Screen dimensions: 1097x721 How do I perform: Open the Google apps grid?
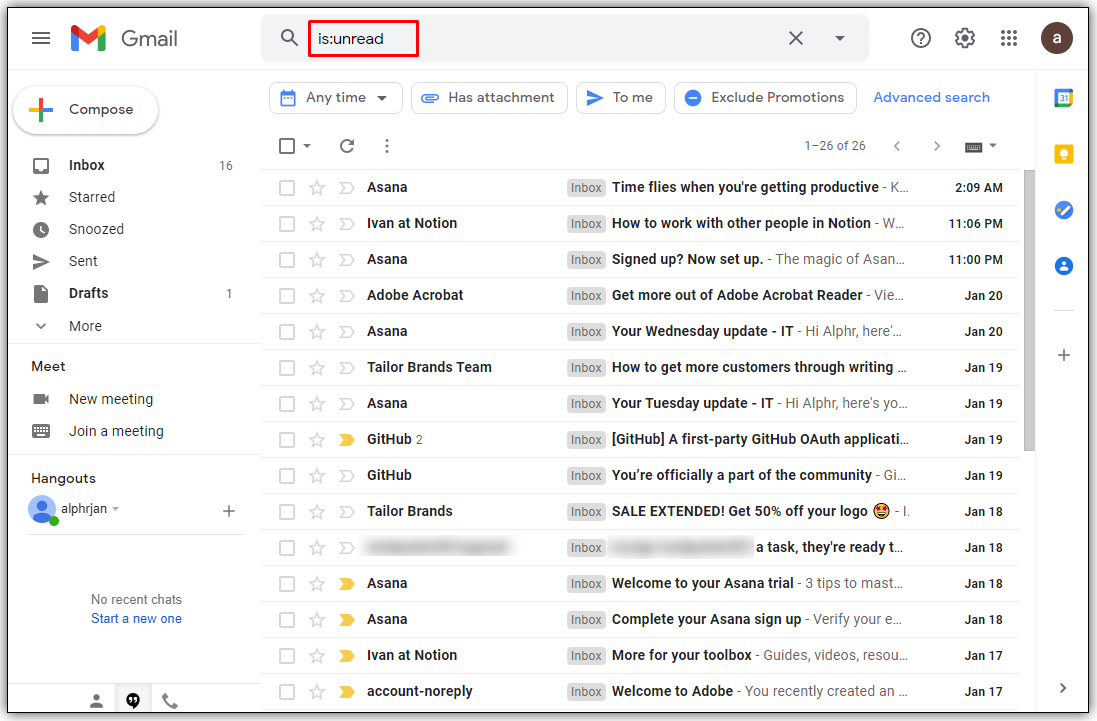tap(1009, 37)
